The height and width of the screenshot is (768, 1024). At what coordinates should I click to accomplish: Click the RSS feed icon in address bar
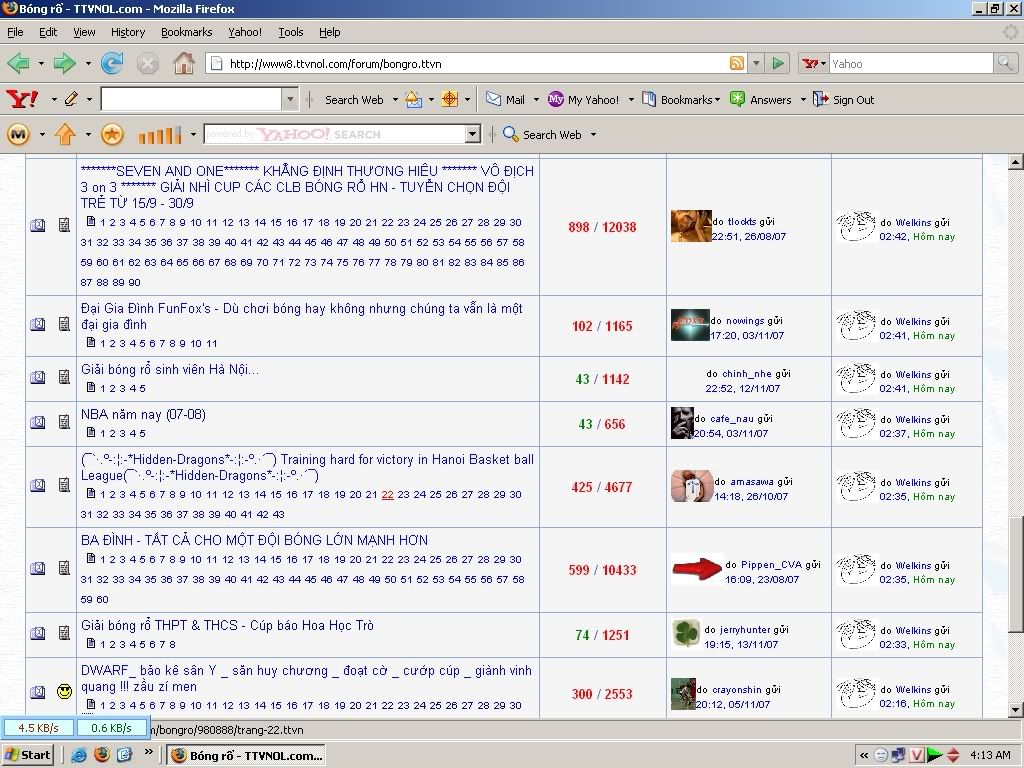point(737,63)
